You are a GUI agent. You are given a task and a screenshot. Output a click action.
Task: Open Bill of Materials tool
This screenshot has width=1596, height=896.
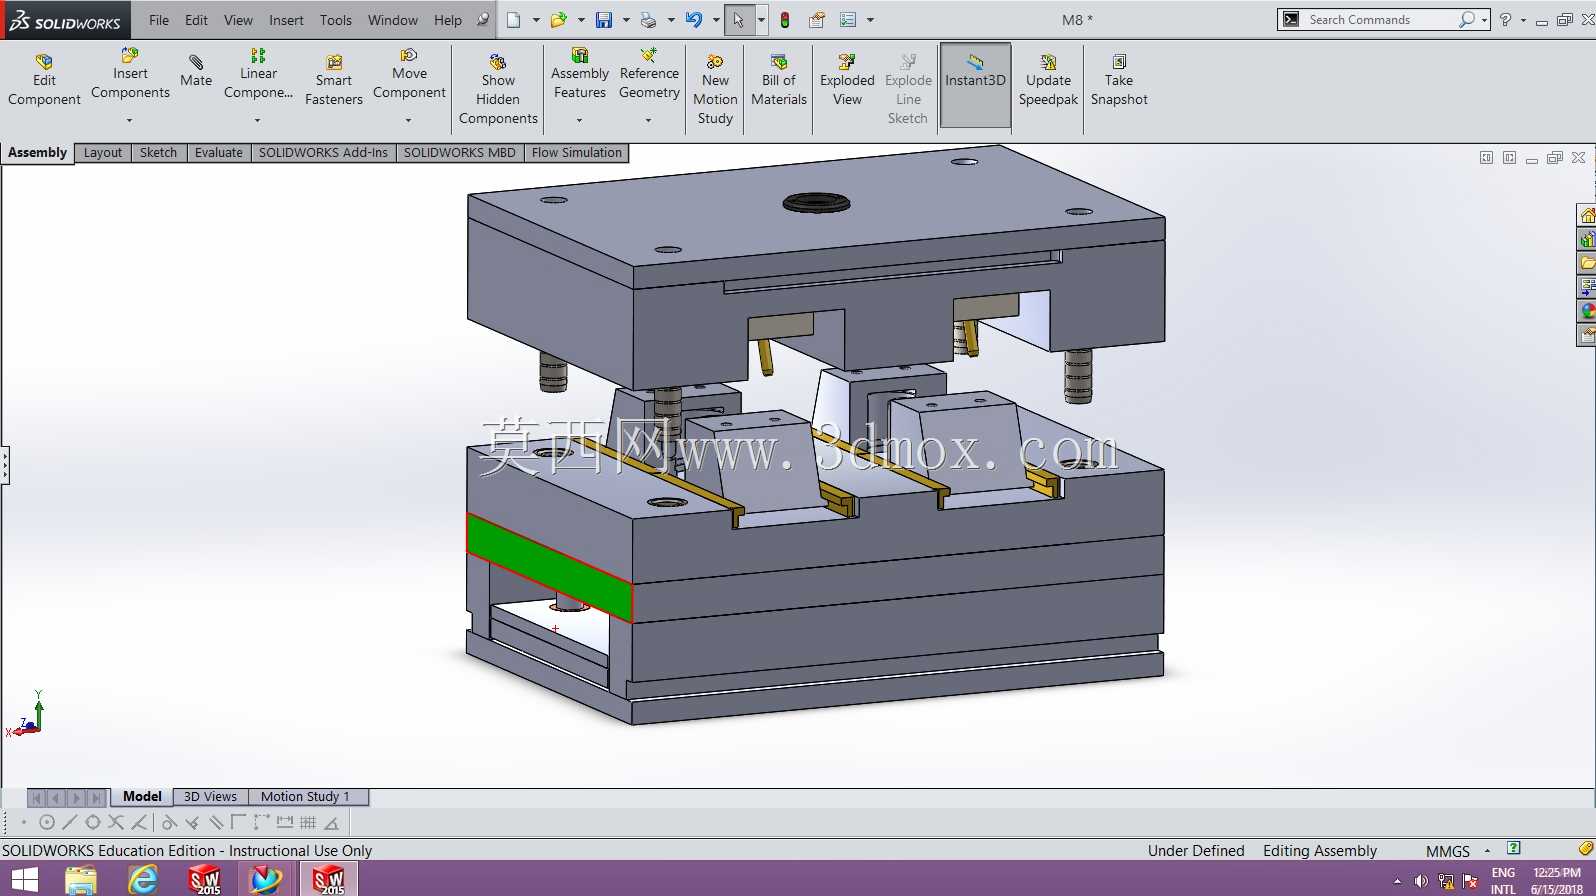point(779,80)
